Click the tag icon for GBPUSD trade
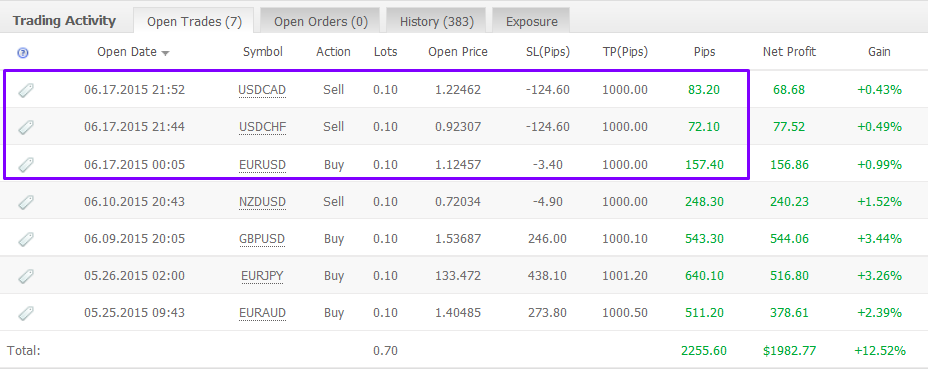This screenshot has width=928, height=369. (26, 239)
